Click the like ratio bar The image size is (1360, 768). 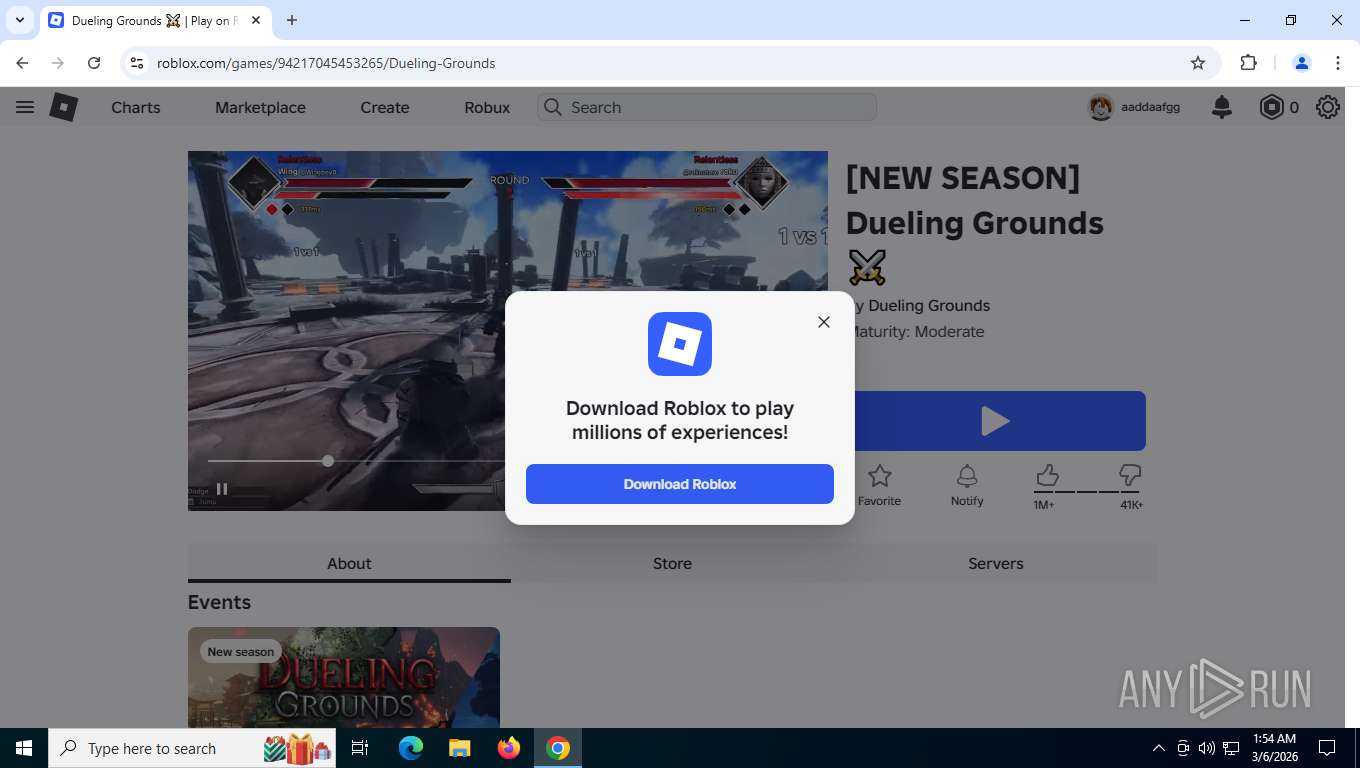1087,491
